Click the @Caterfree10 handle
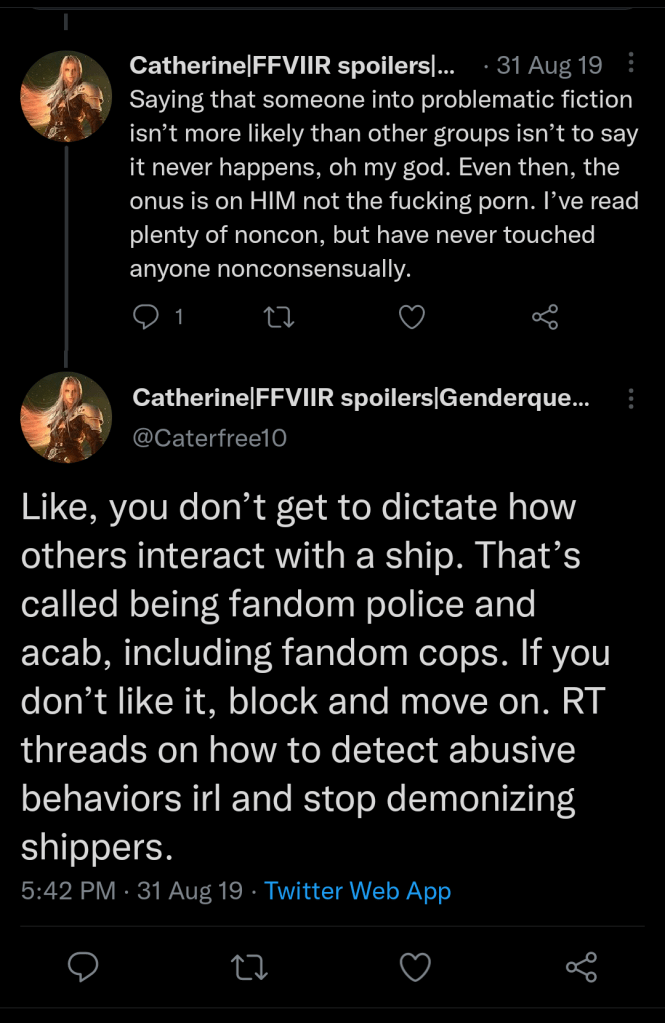The width and height of the screenshot is (665, 1023). tap(210, 436)
